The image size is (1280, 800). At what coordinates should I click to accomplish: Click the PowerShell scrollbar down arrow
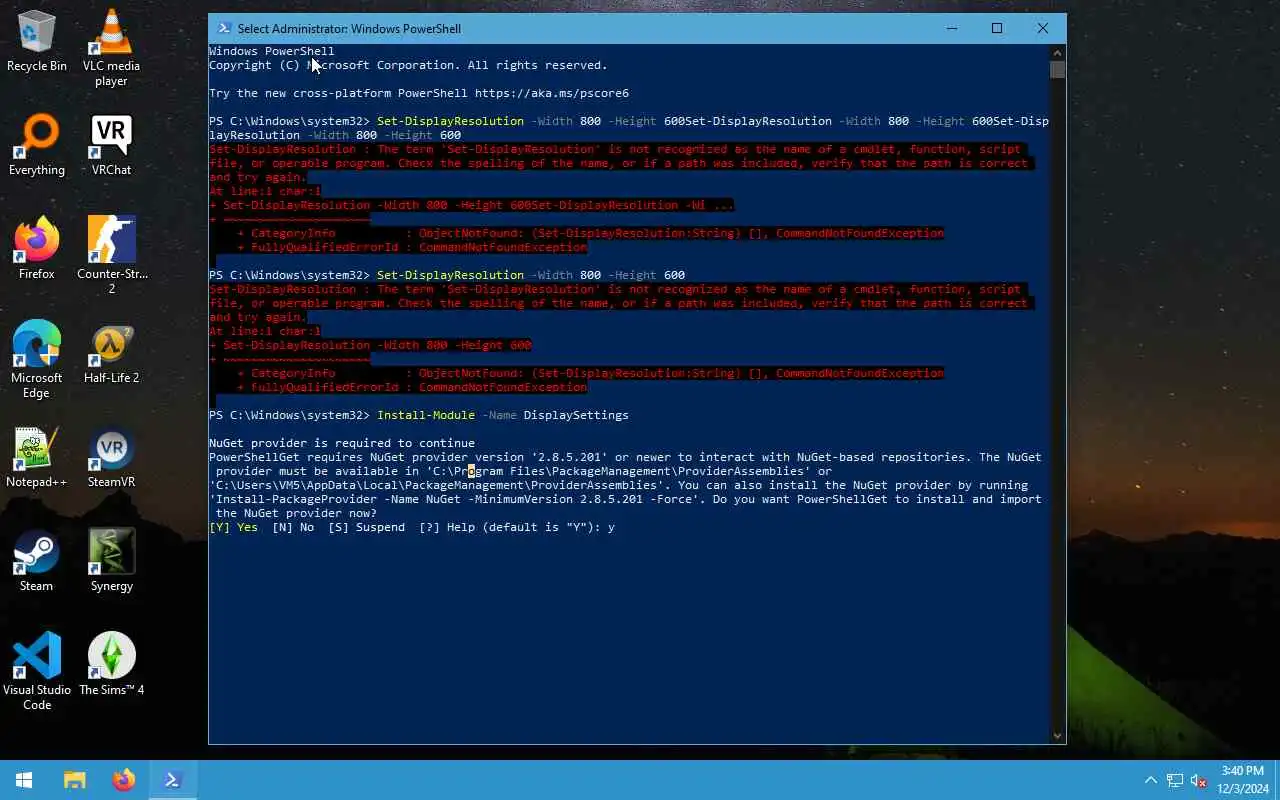click(1058, 736)
